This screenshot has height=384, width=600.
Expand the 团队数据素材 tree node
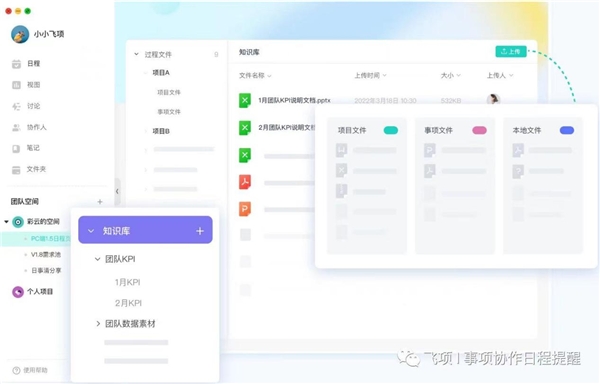click(x=98, y=324)
